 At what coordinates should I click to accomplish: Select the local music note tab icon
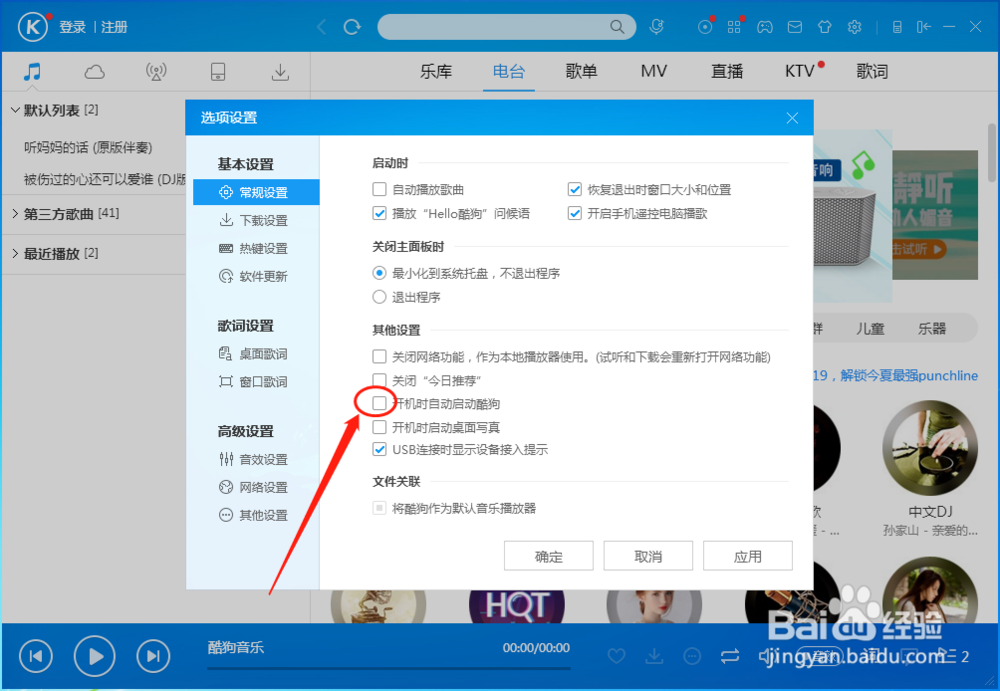pyautogui.click(x=32, y=71)
